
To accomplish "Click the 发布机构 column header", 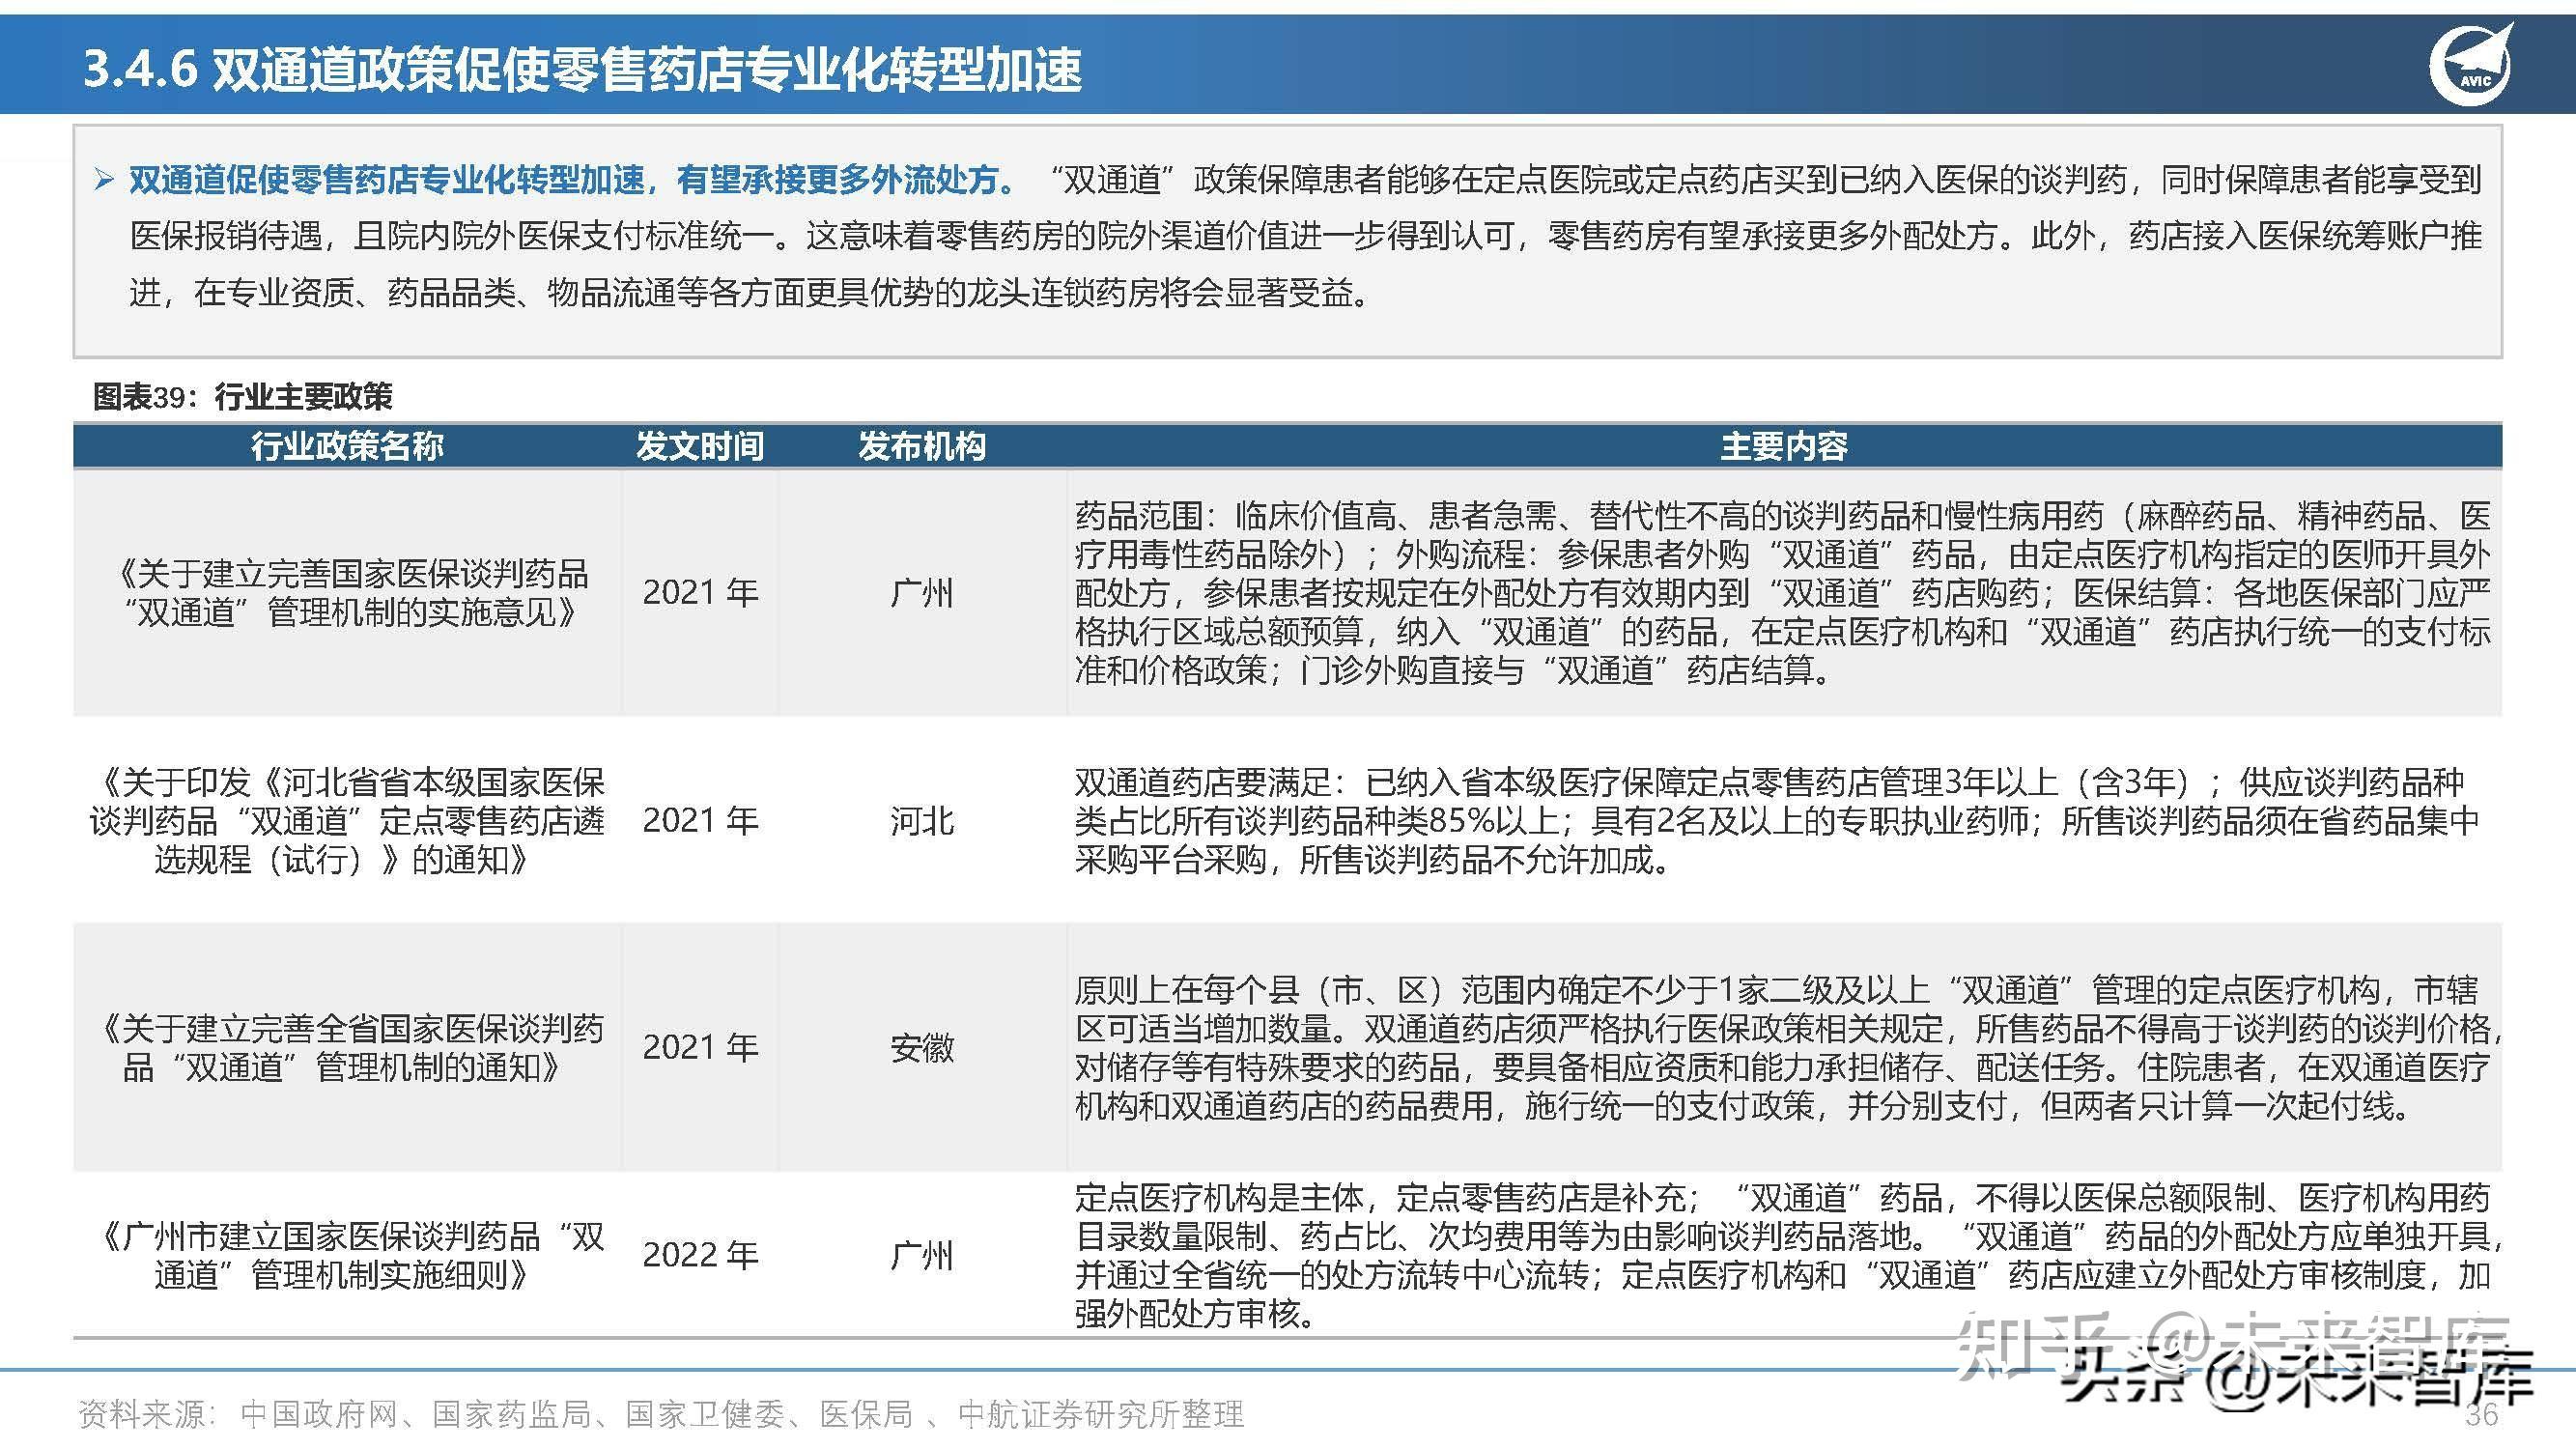I will [x=922, y=446].
